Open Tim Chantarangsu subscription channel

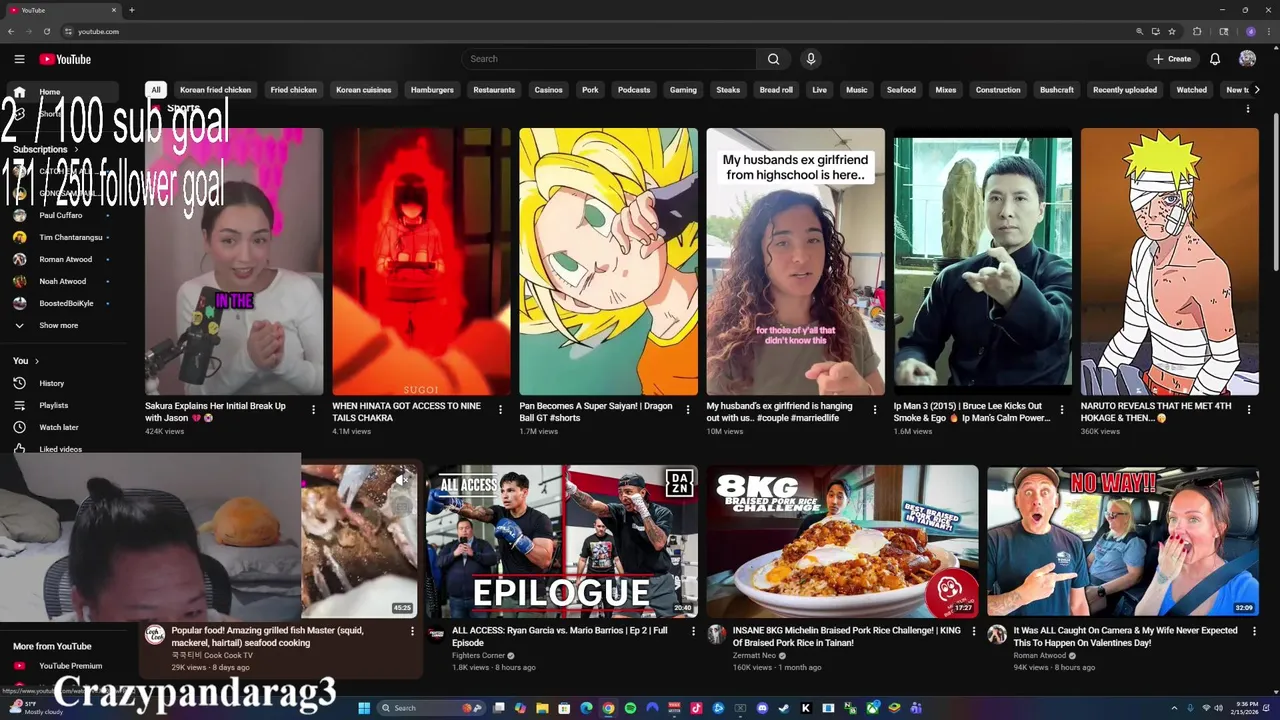(71, 237)
